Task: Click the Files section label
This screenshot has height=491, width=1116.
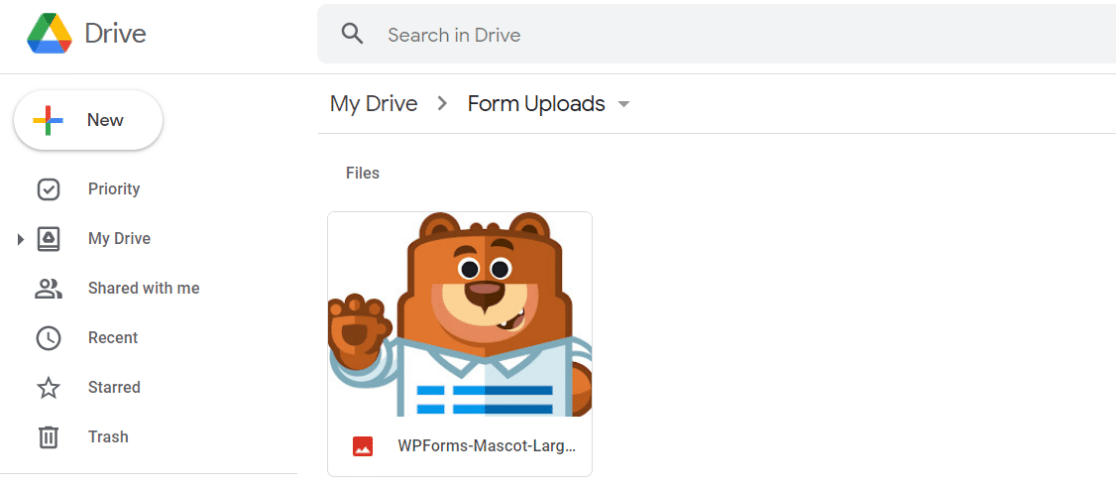Action: click(363, 173)
